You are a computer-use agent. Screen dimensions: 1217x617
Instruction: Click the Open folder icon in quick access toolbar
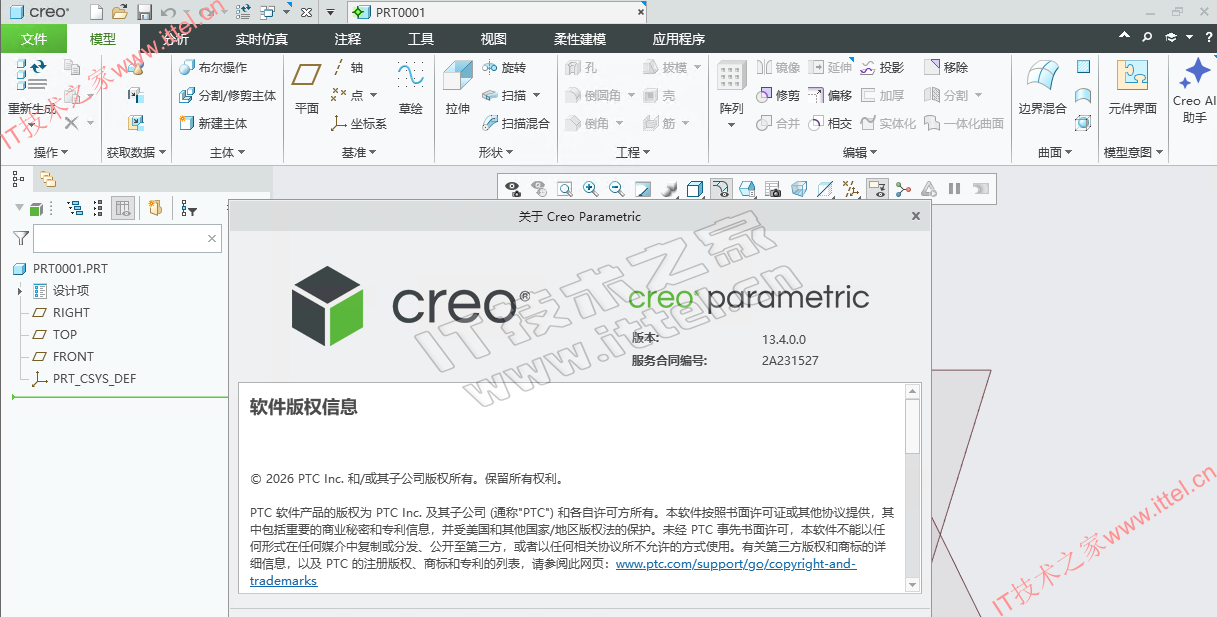[120, 12]
